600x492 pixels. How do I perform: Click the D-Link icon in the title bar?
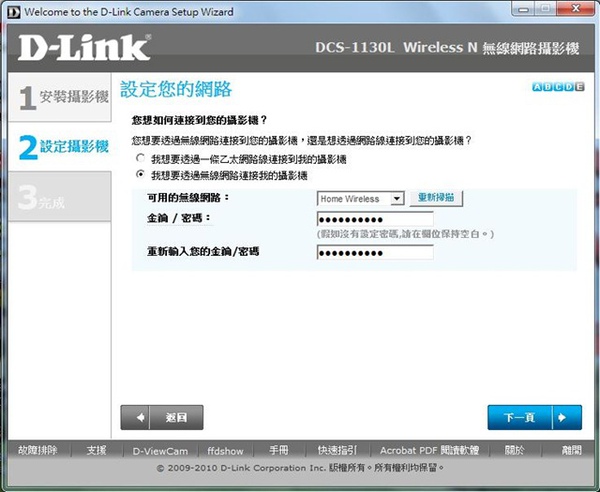point(14,12)
